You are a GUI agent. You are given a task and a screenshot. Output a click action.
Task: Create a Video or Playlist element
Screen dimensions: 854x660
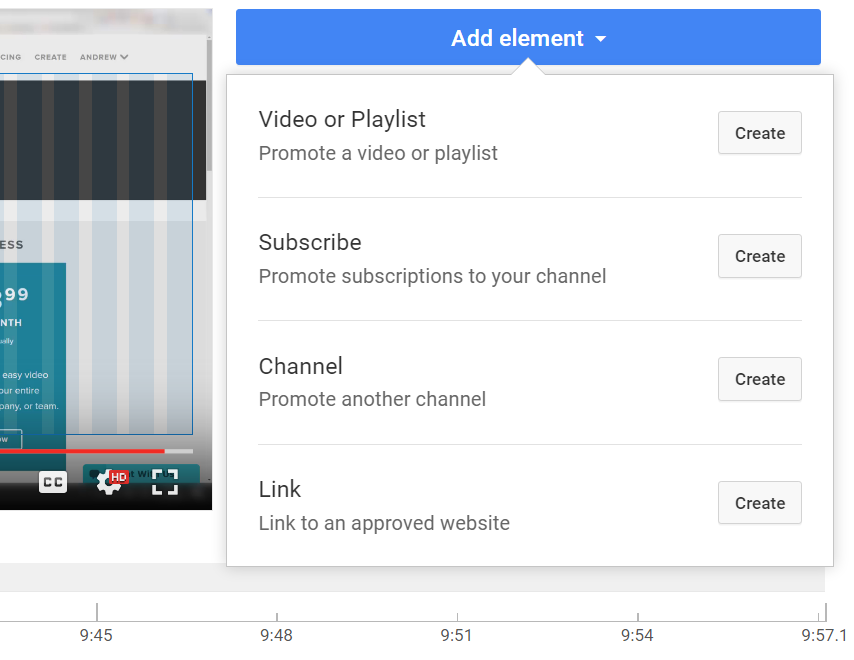[759, 133]
